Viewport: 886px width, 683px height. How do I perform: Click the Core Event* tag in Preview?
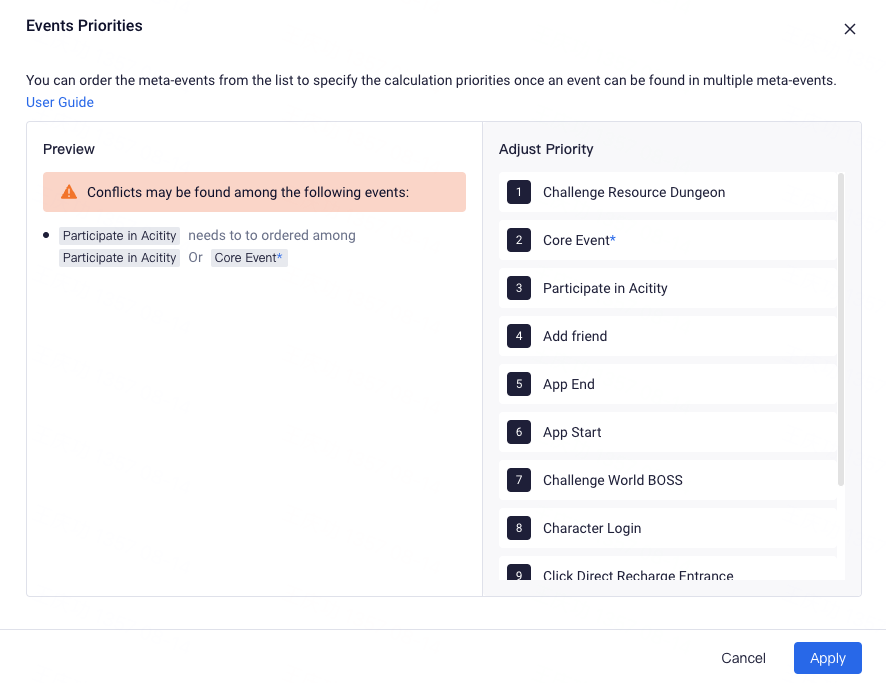(x=249, y=258)
